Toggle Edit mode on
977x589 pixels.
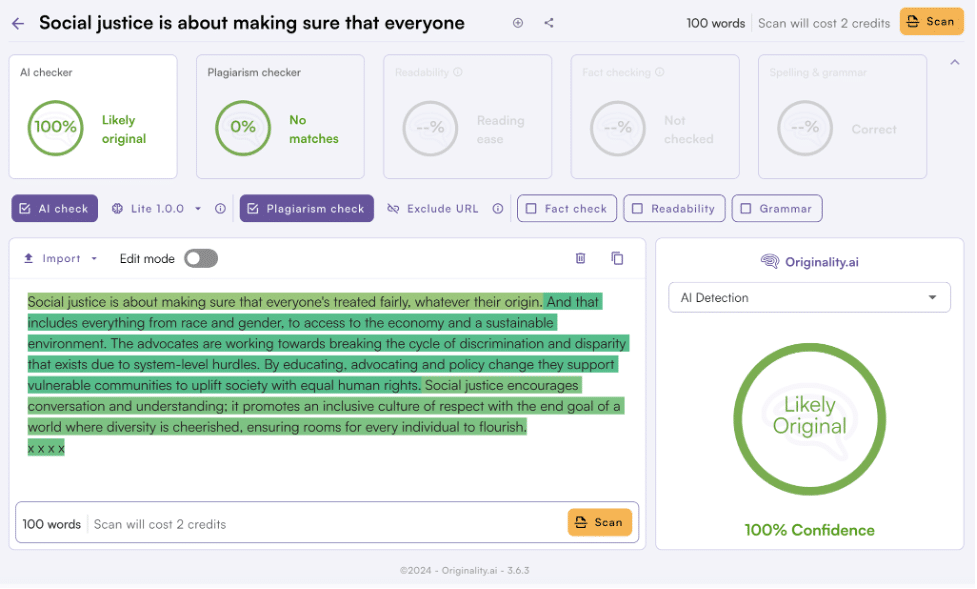coord(200,258)
